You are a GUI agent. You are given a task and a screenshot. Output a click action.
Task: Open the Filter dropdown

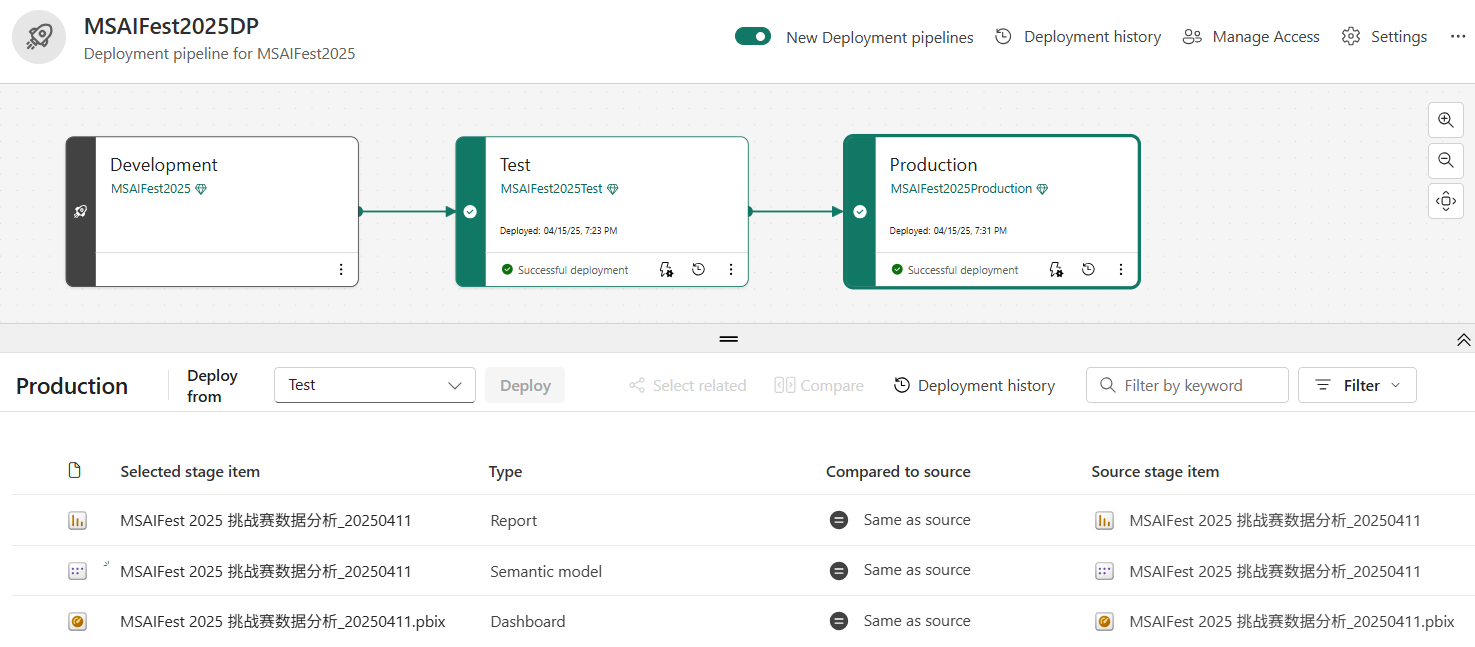pos(1357,385)
